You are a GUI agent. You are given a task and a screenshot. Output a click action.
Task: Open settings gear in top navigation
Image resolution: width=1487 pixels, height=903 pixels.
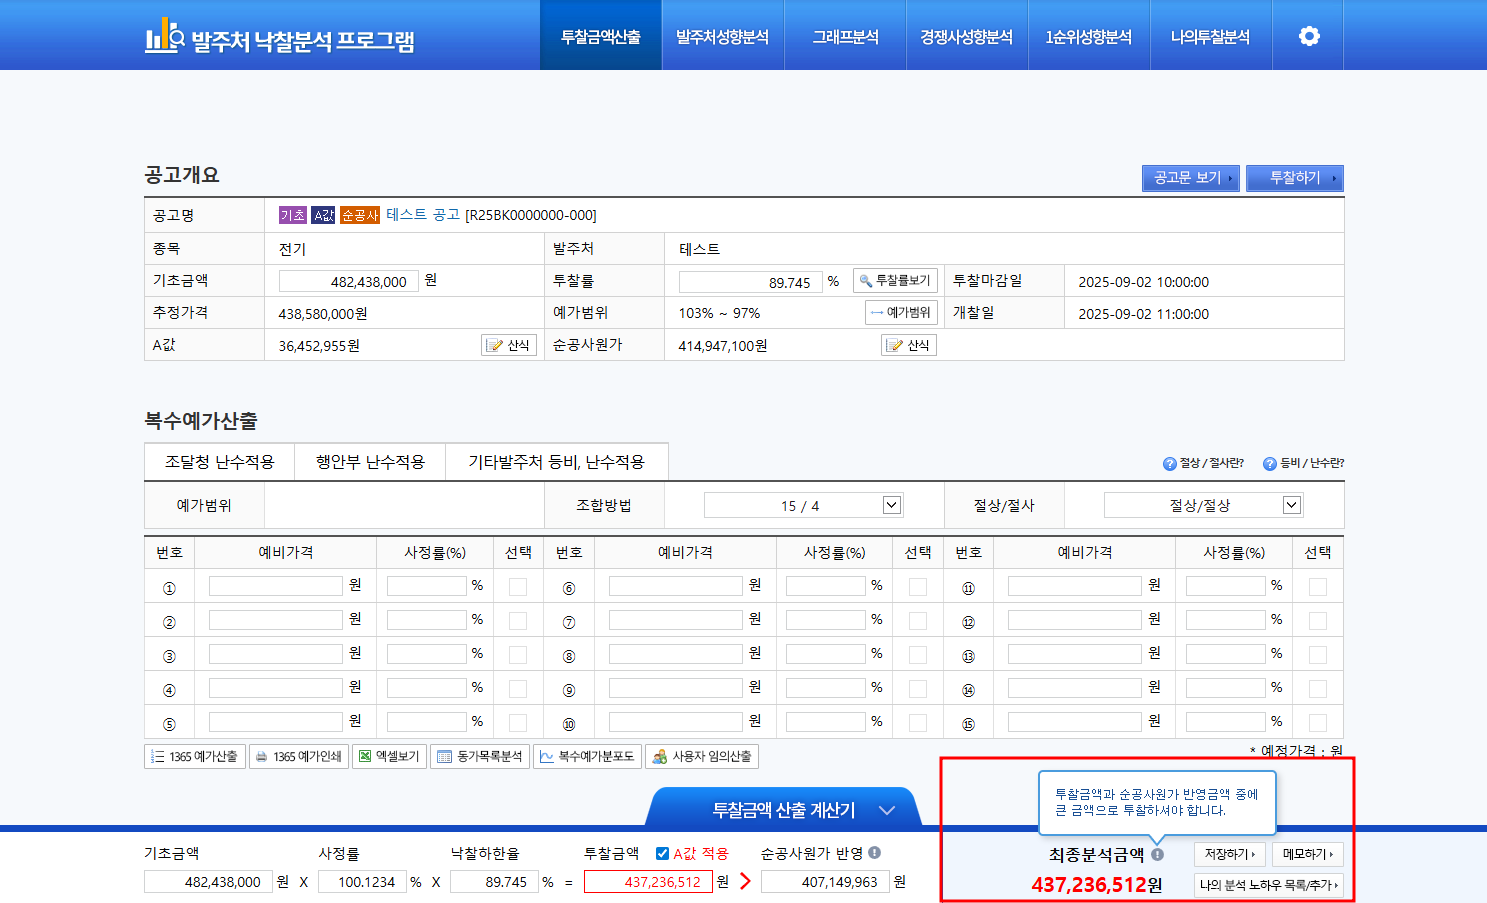(1309, 36)
